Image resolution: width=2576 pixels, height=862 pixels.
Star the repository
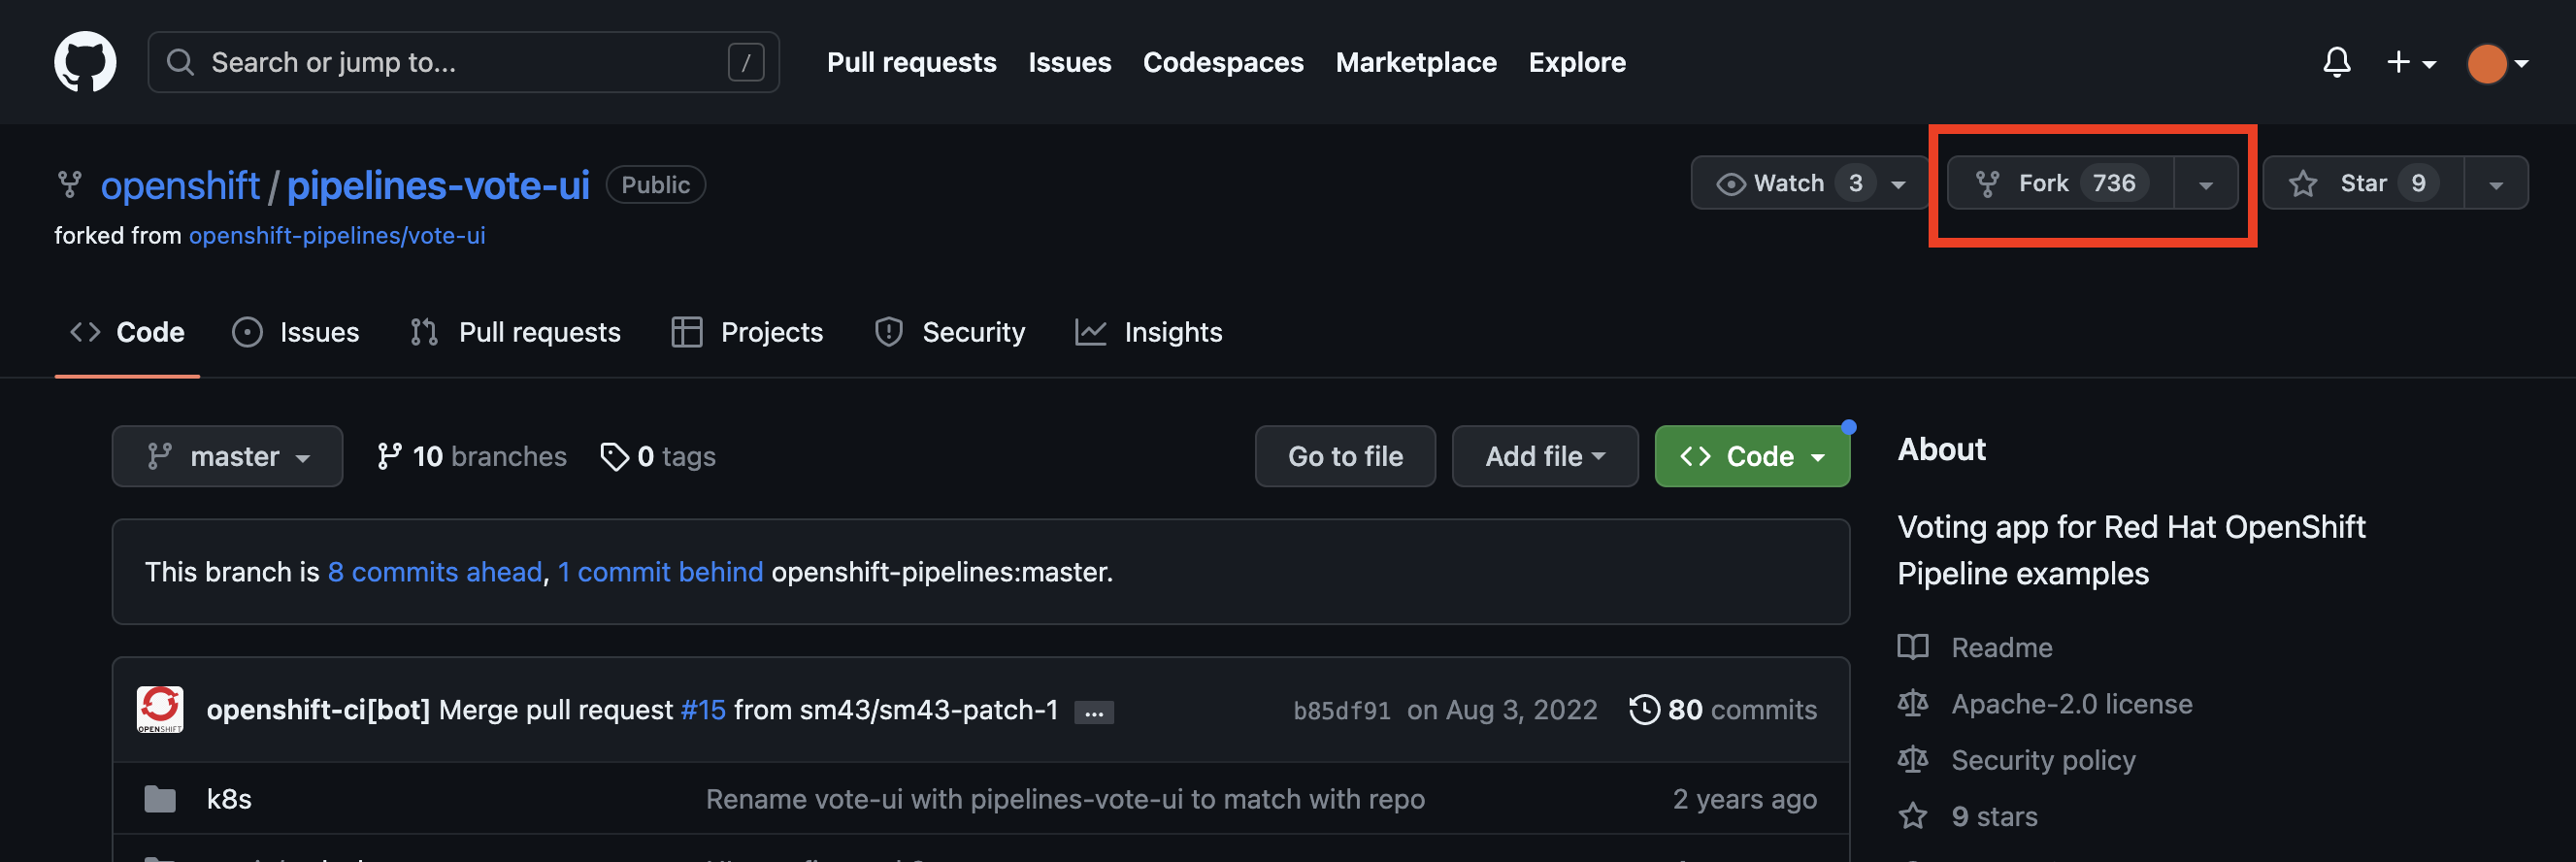click(2363, 183)
